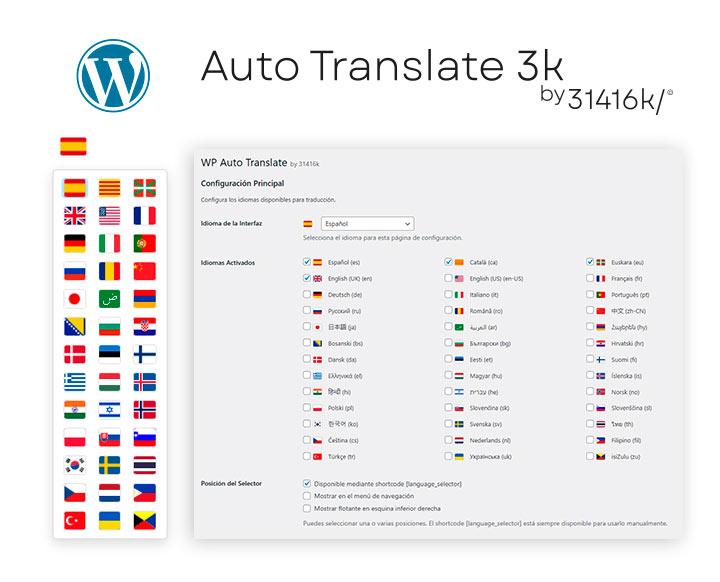Choose the French flag in the selector grid
Screen dimensions: 720x582
click(x=145, y=215)
